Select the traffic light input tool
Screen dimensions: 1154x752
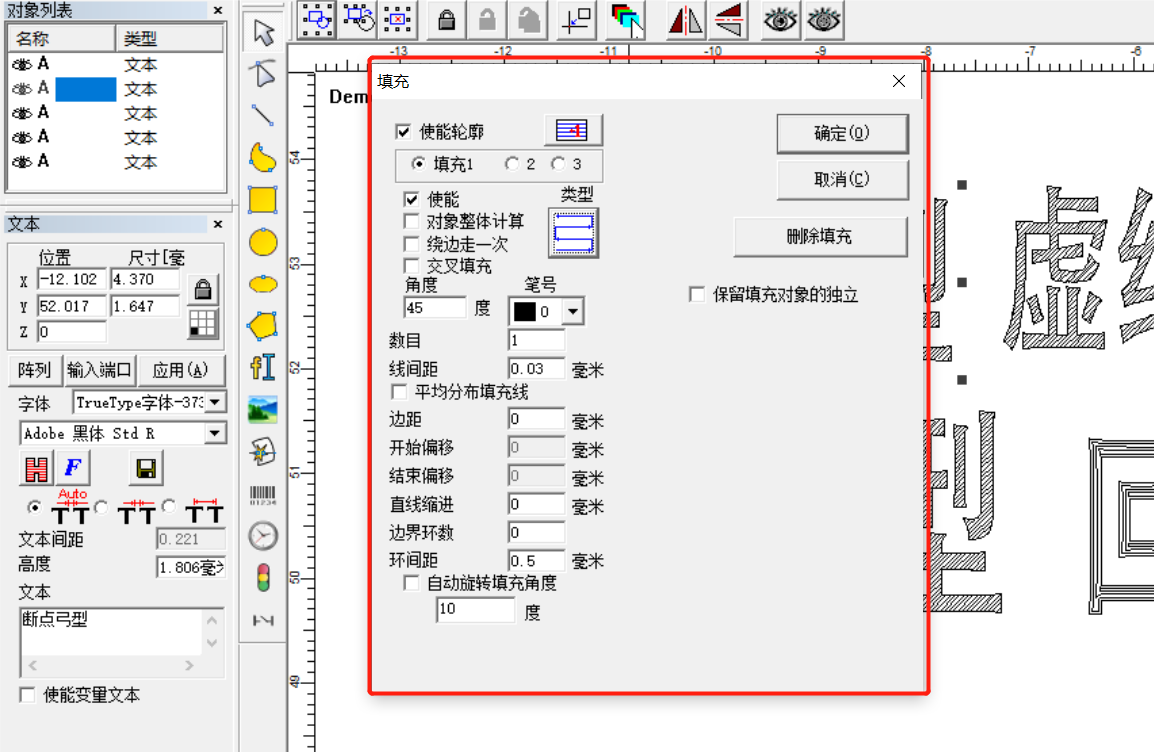pyautogui.click(x=263, y=578)
